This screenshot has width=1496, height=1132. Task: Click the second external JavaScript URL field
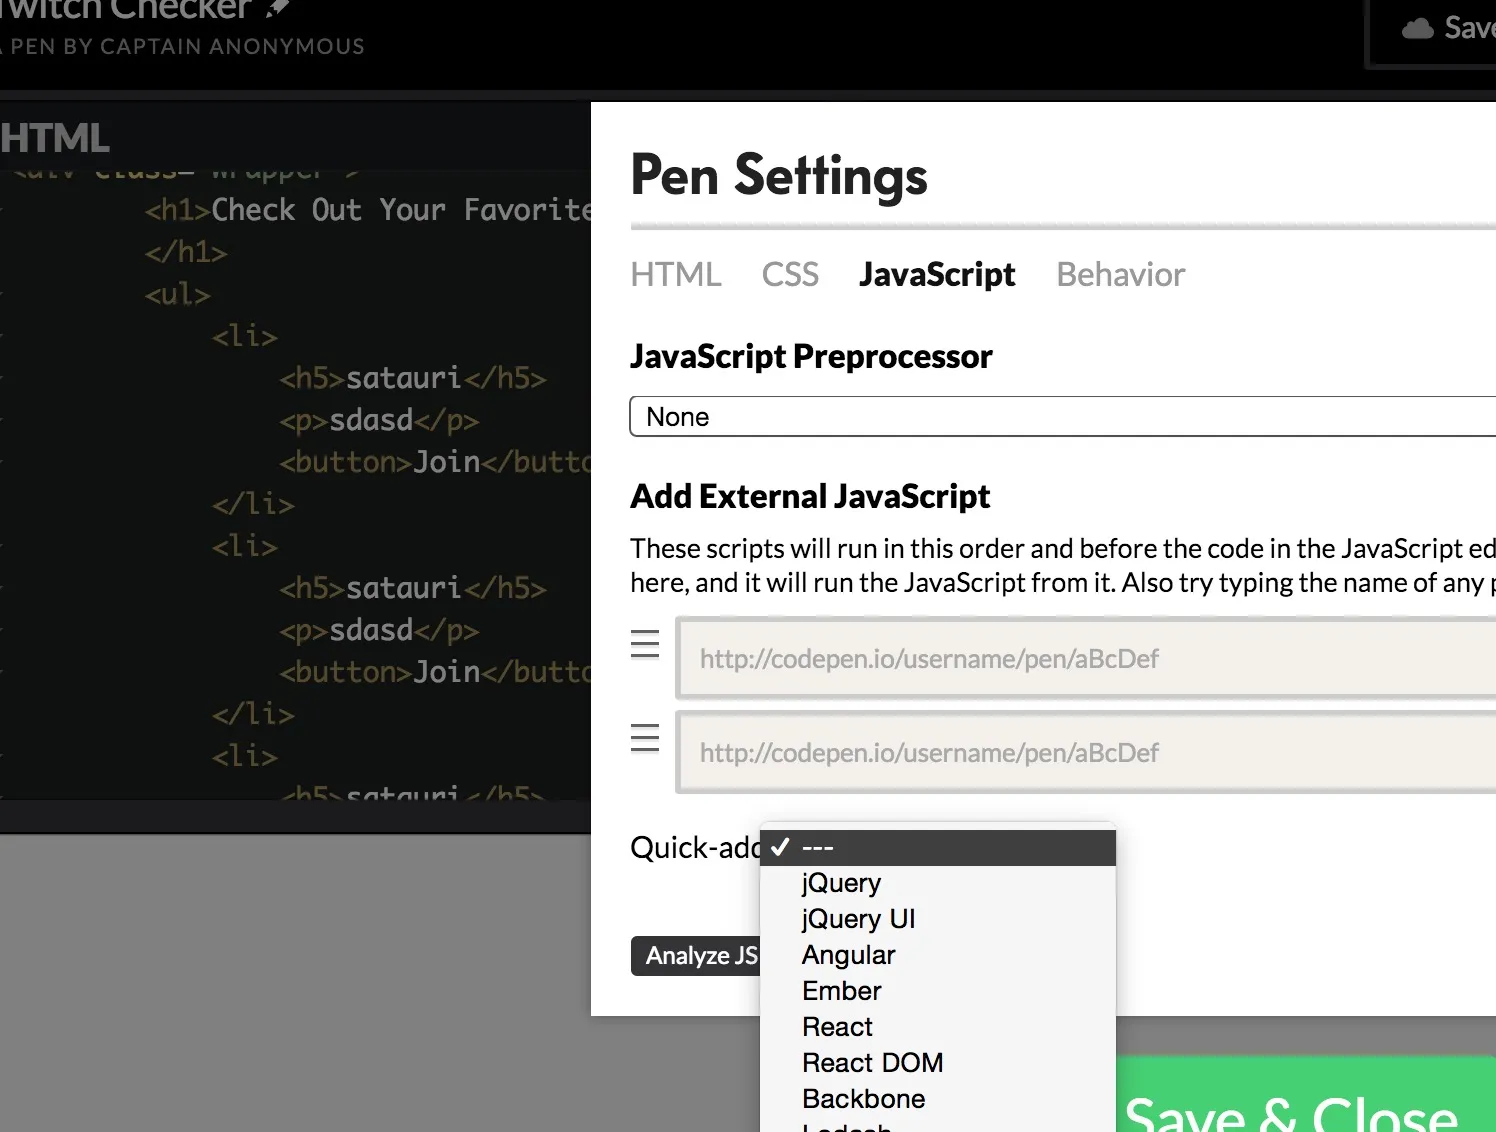1086,752
